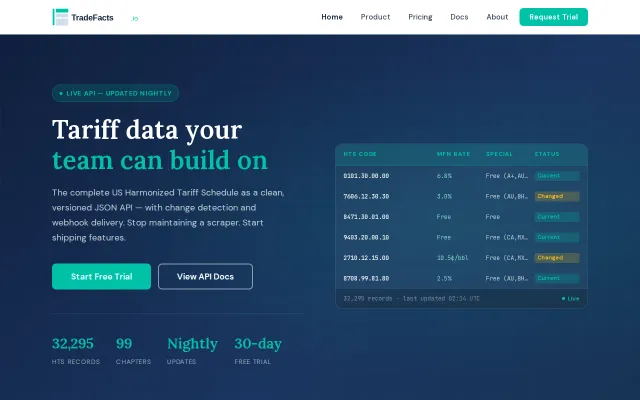Click the TradeFacts brand name

point(92,18)
